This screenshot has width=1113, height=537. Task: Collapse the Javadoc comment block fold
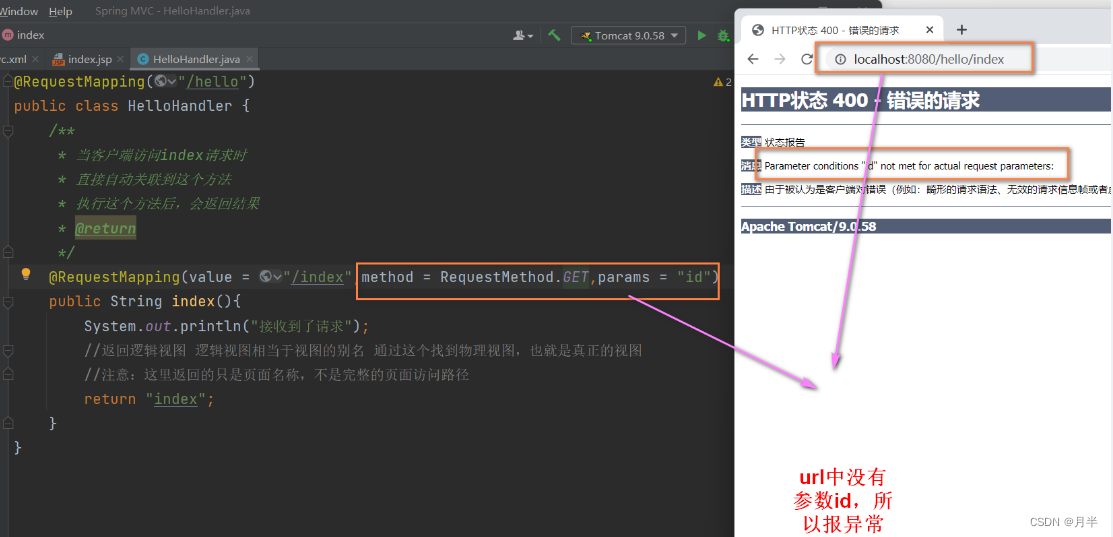(8, 131)
